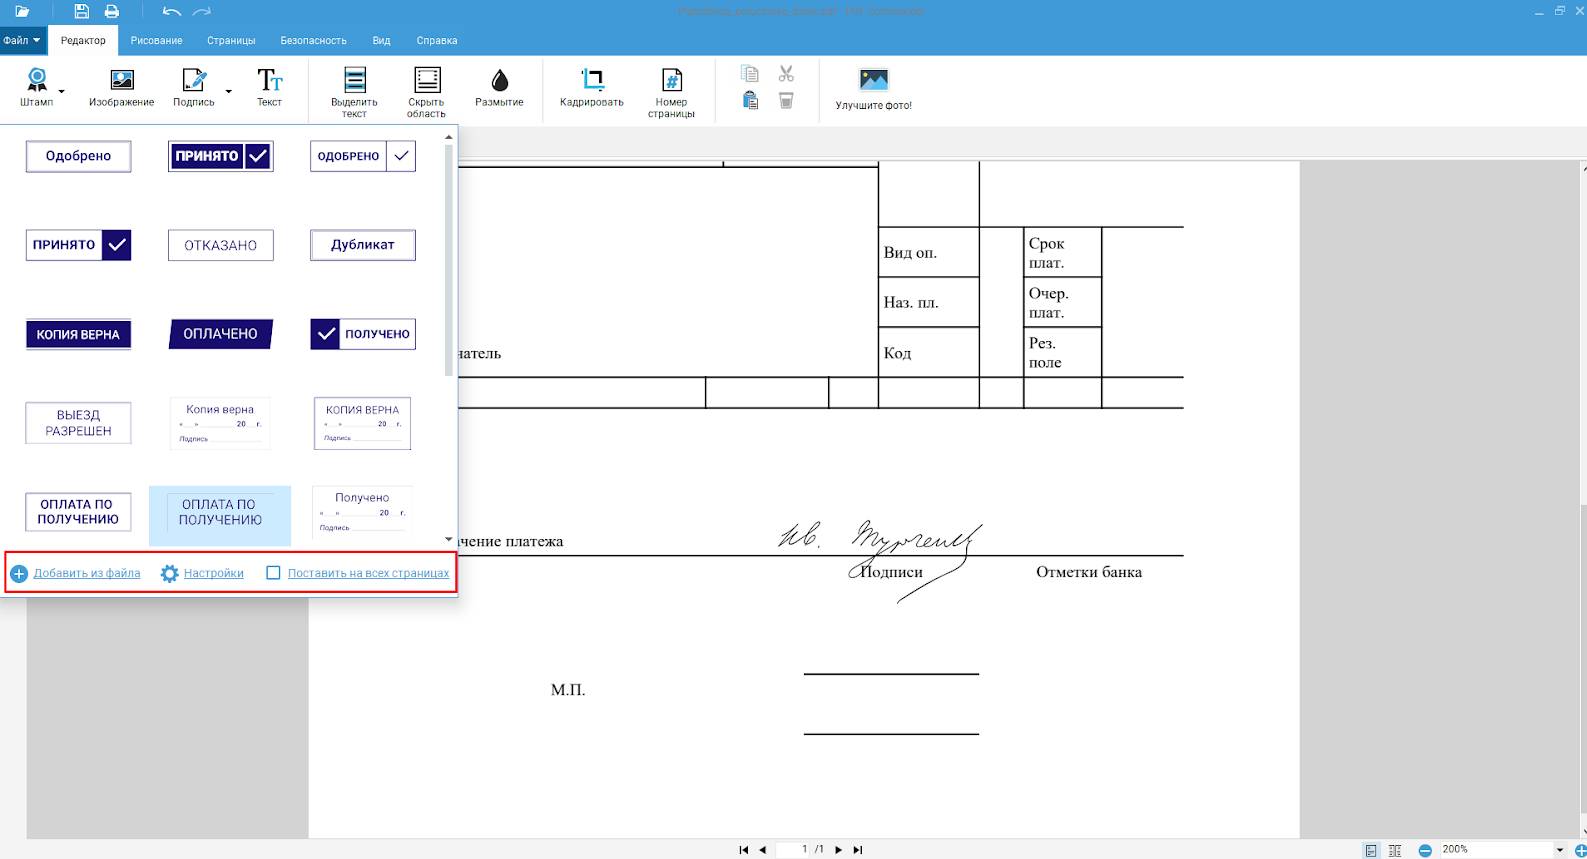Click the cut scissors icon
Image resolution: width=1587 pixels, height=859 pixels.
(786, 74)
